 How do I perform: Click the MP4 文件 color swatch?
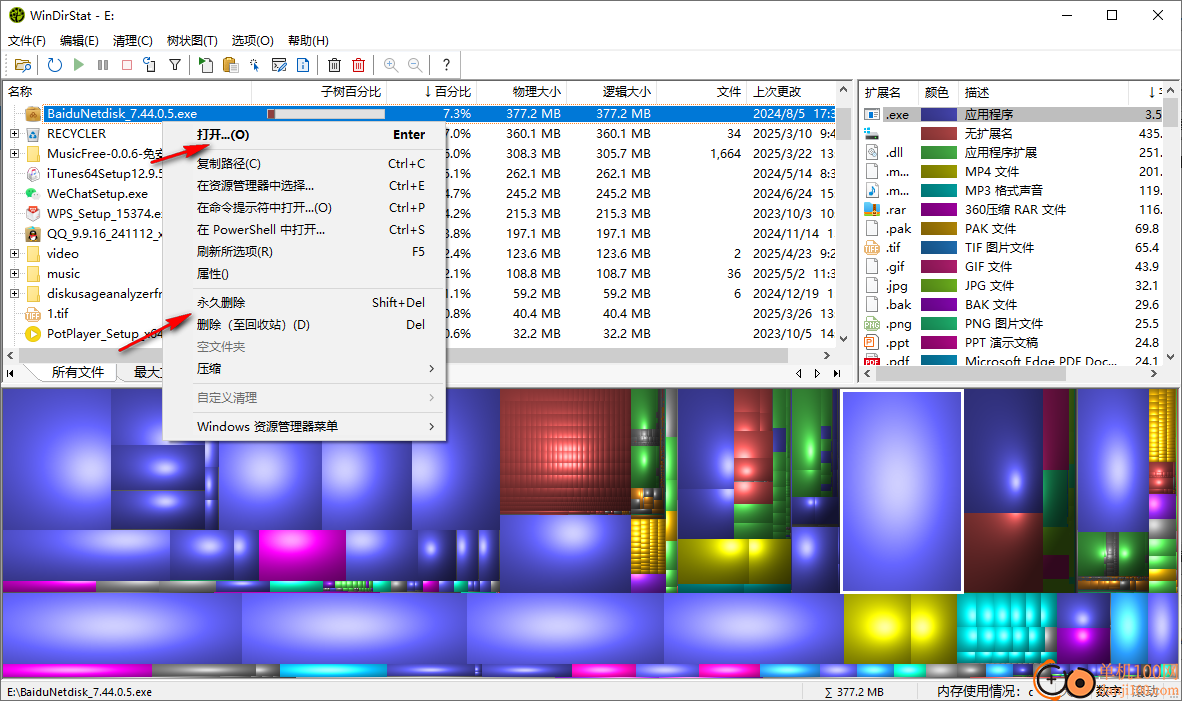(x=939, y=172)
